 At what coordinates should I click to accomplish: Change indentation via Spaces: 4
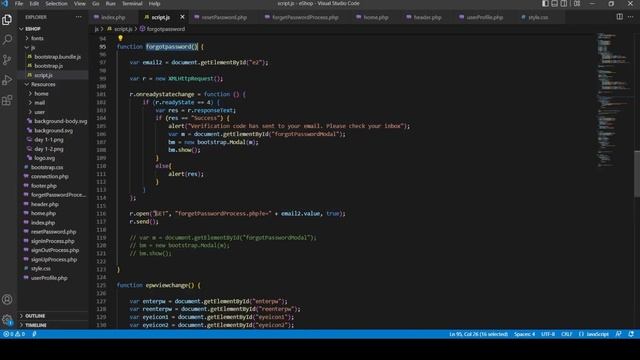click(524, 334)
